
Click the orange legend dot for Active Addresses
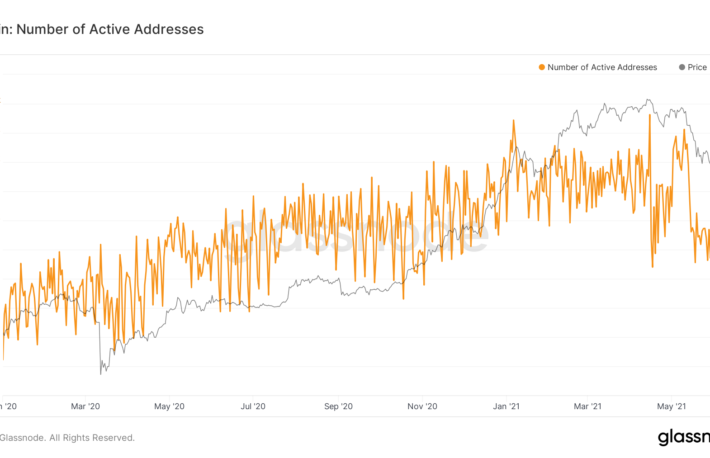(542, 67)
